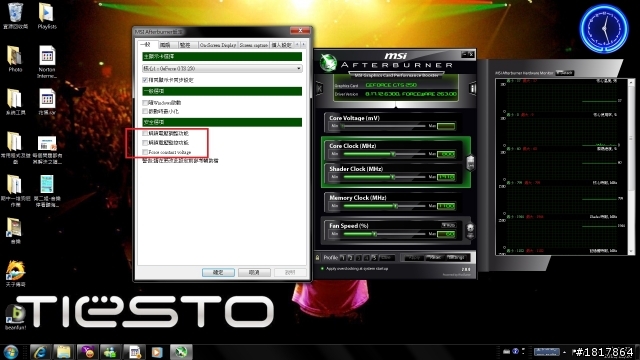Image resolution: width=640 pixels, height=360 pixels.
Task: Click the greyed-out Apply button in settings dialog
Action: point(290,272)
